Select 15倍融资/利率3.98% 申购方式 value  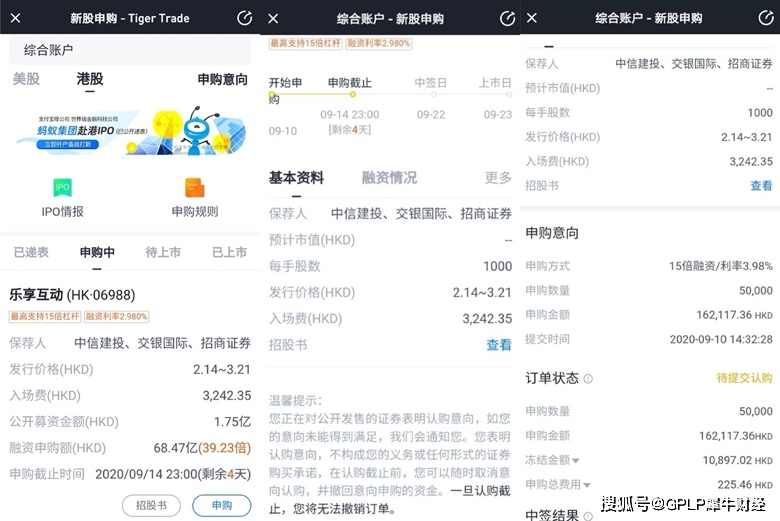tap(721, 266)
